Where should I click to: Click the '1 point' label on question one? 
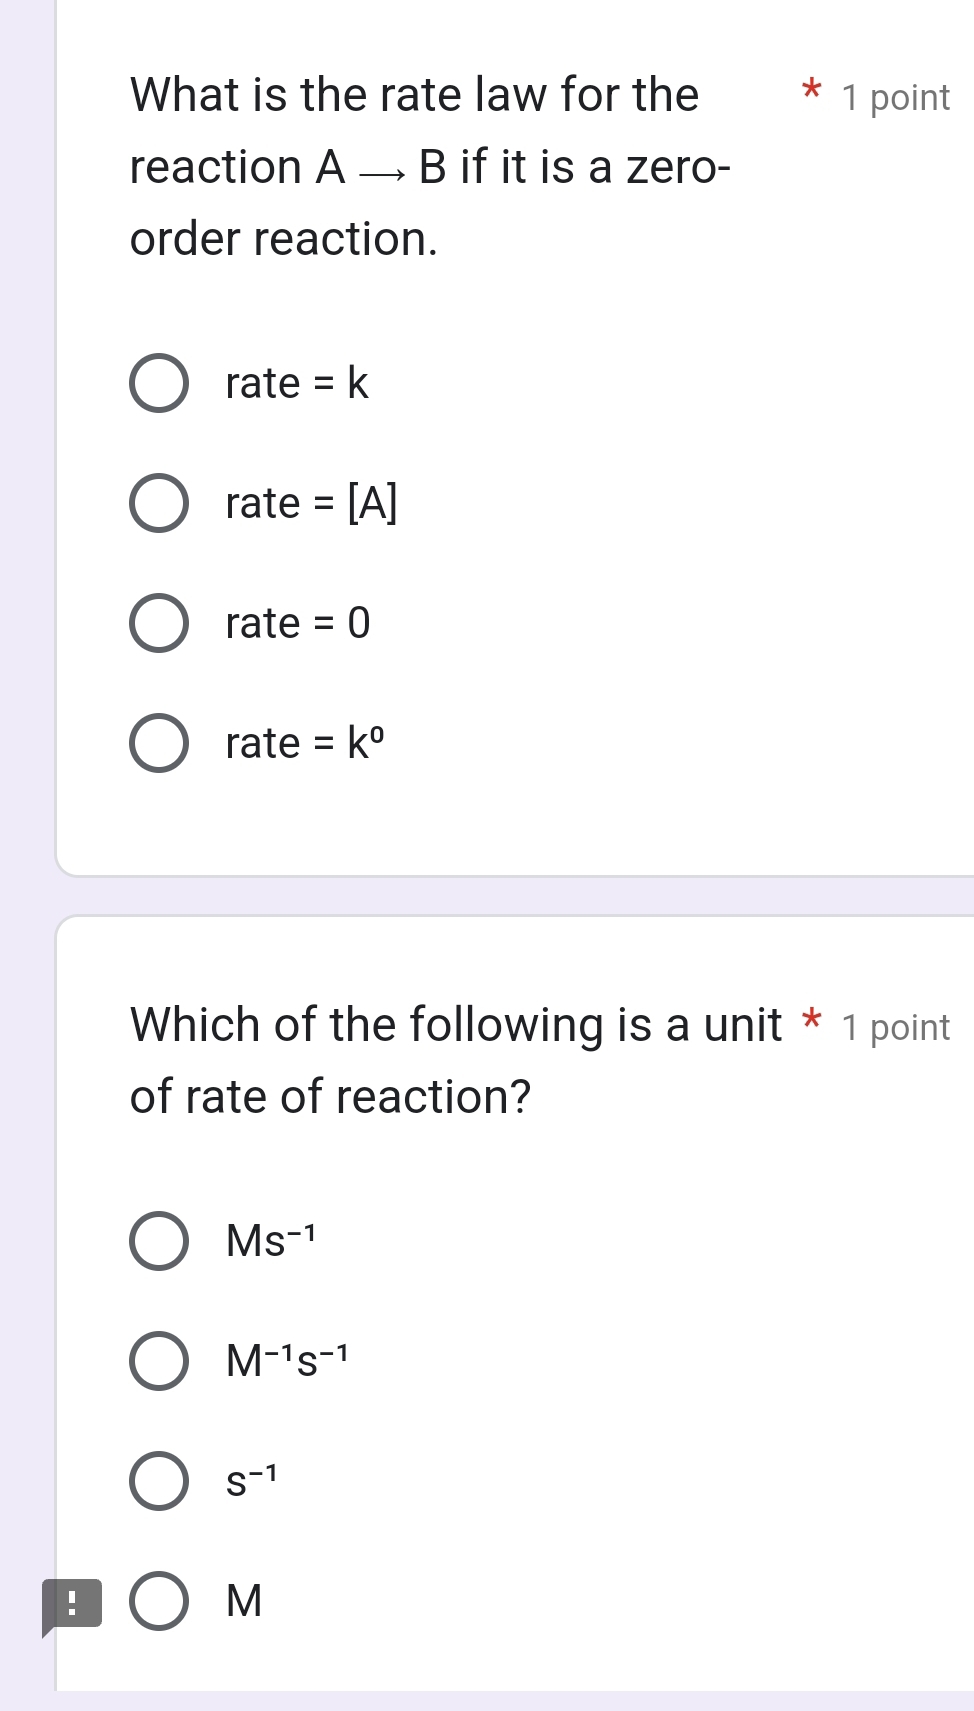[x=895, y=97]
